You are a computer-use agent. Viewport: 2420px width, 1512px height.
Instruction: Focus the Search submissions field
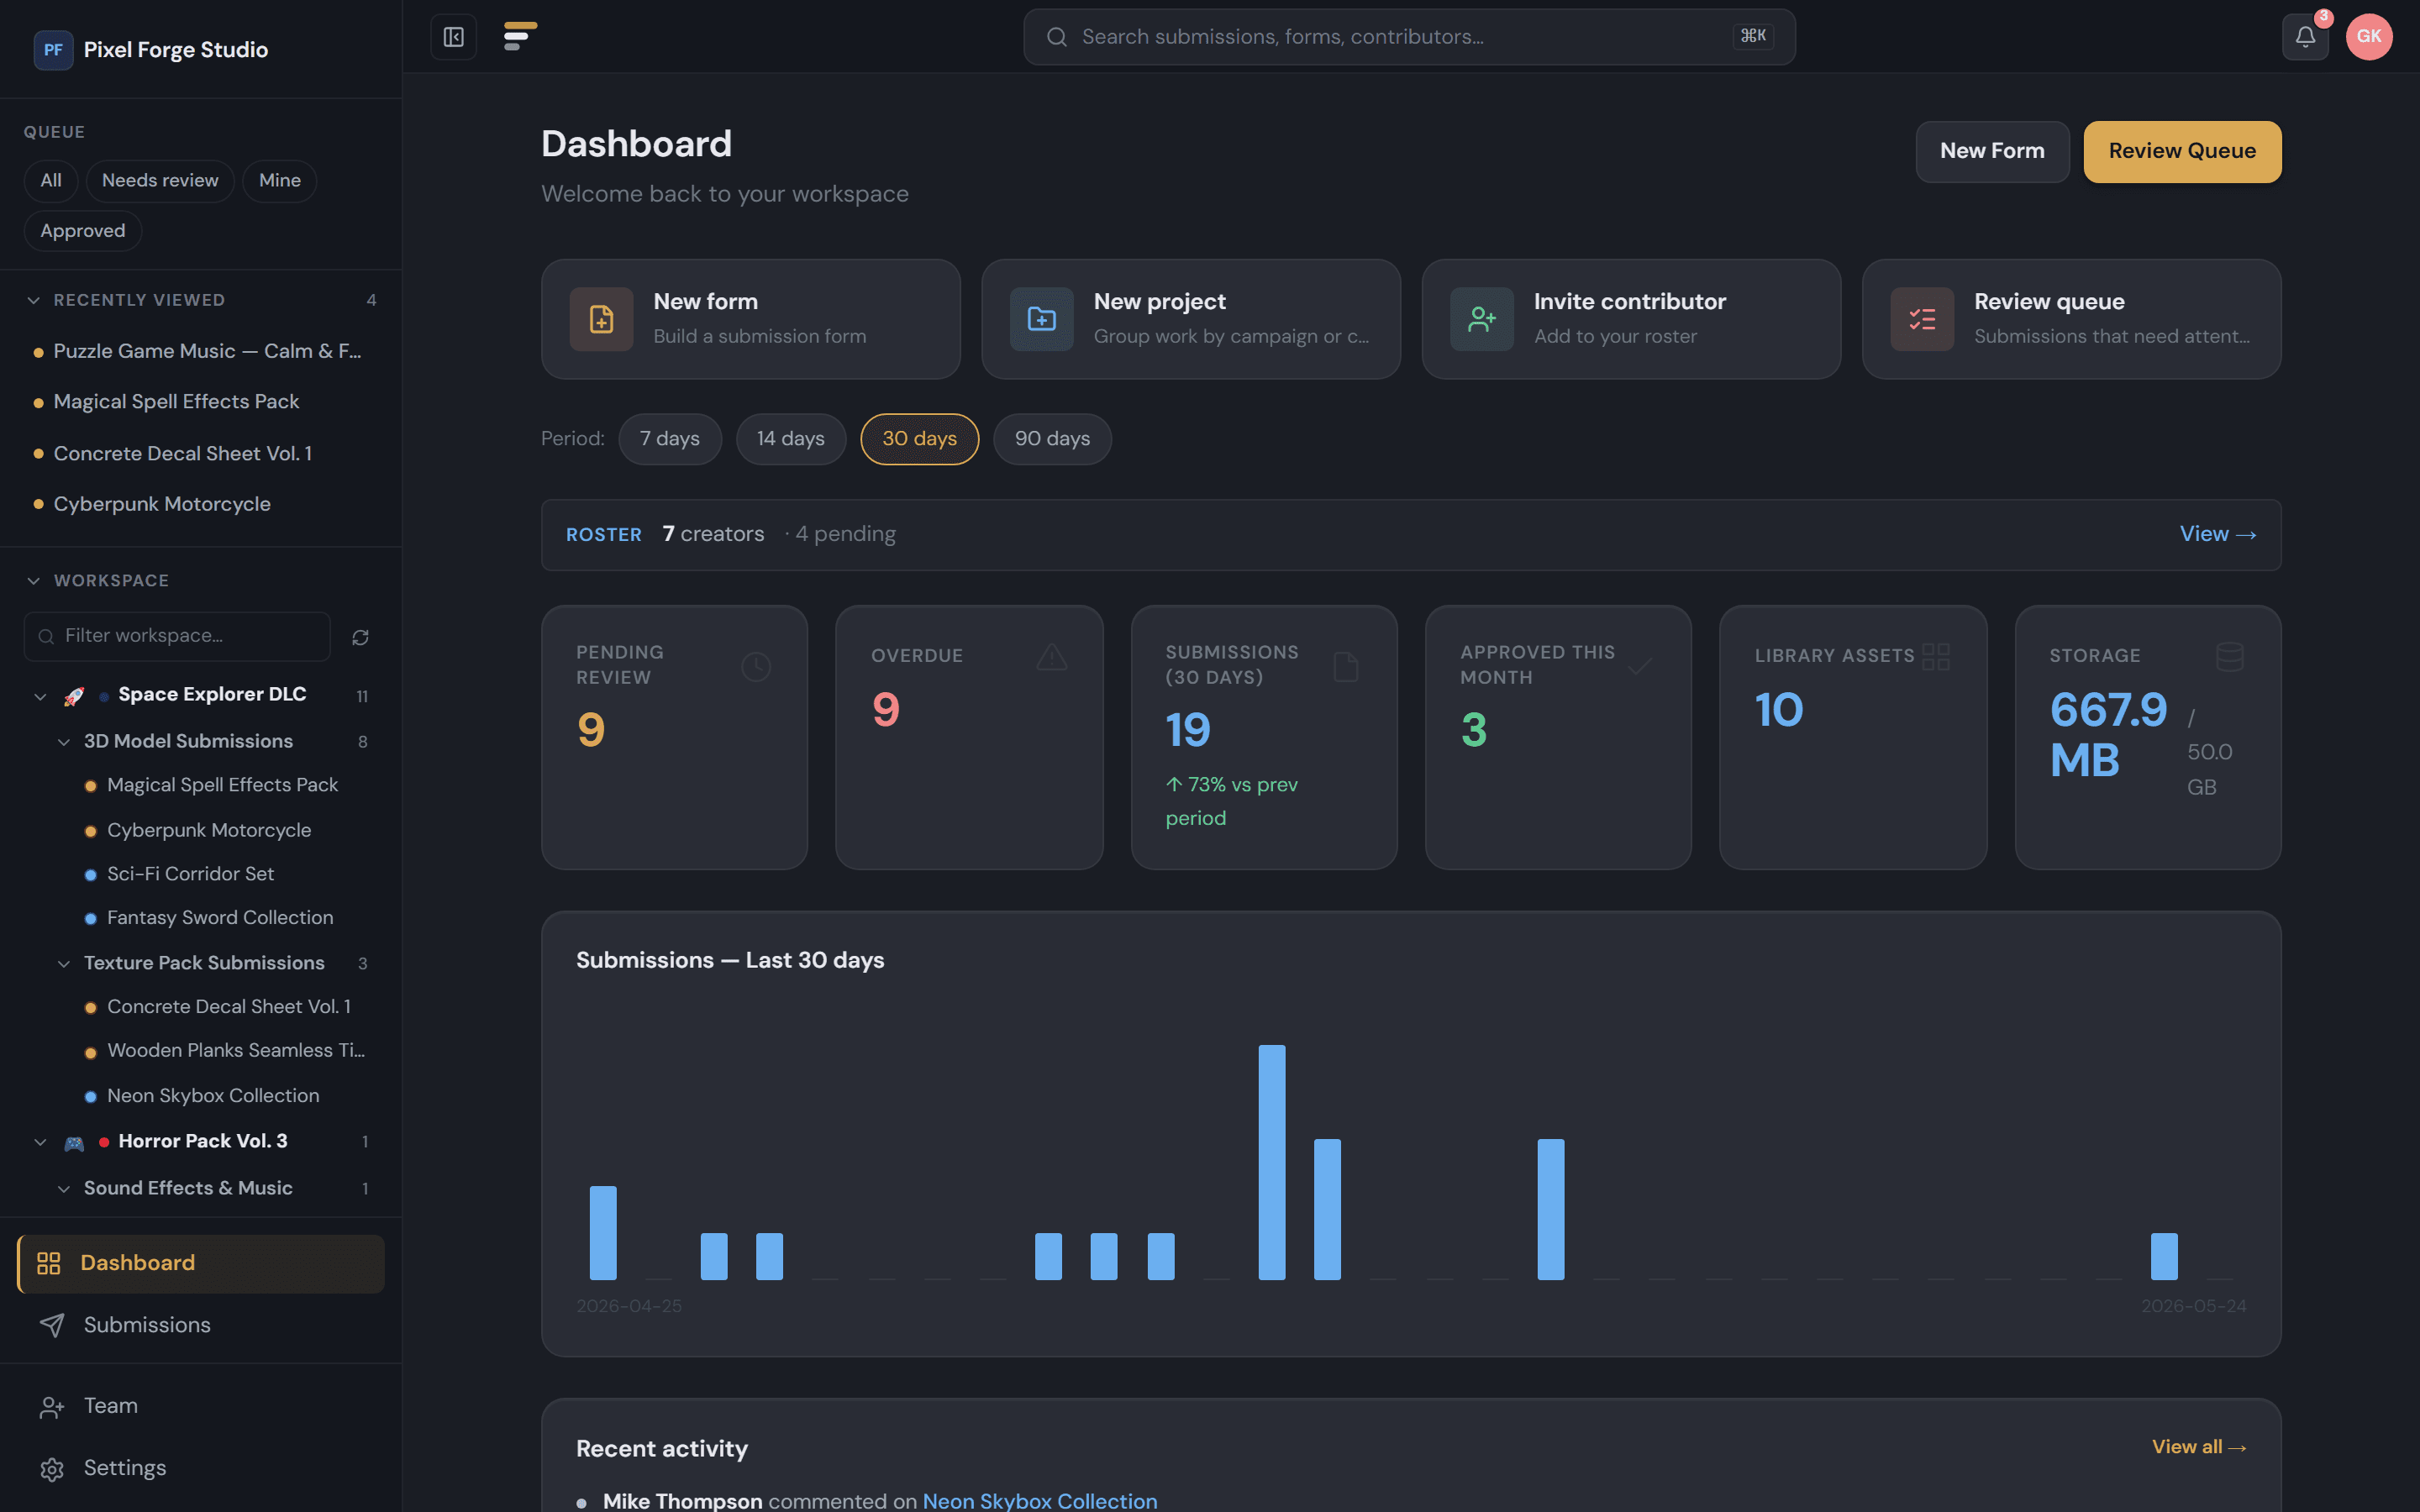pos(1409,37)
